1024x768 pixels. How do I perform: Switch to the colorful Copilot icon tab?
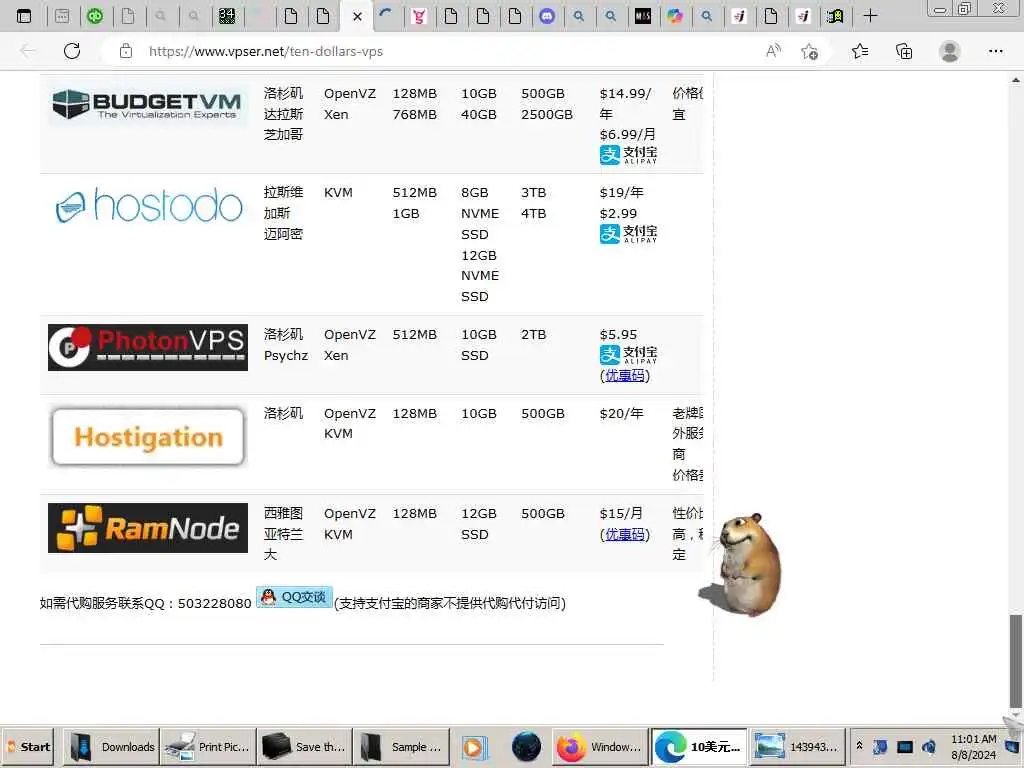point(675,16)
